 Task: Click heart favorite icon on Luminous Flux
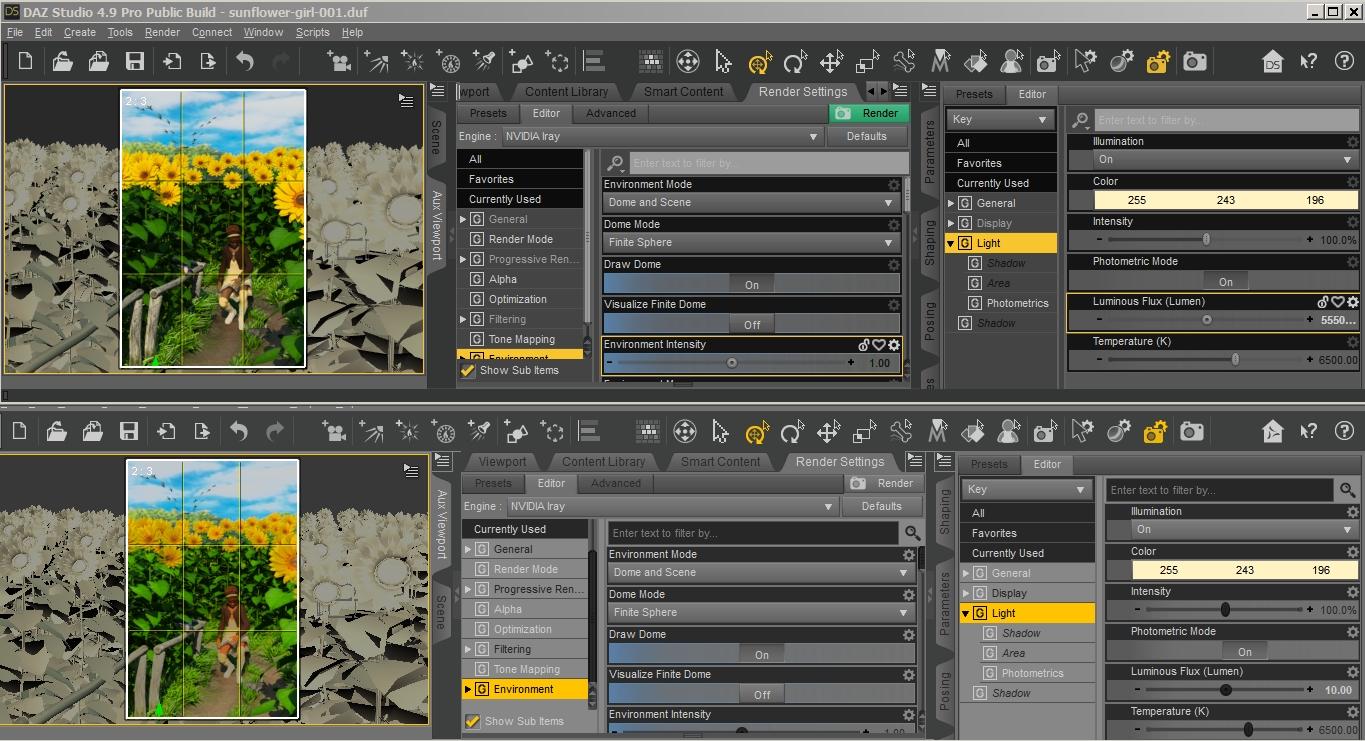[x=1337, y=302]
